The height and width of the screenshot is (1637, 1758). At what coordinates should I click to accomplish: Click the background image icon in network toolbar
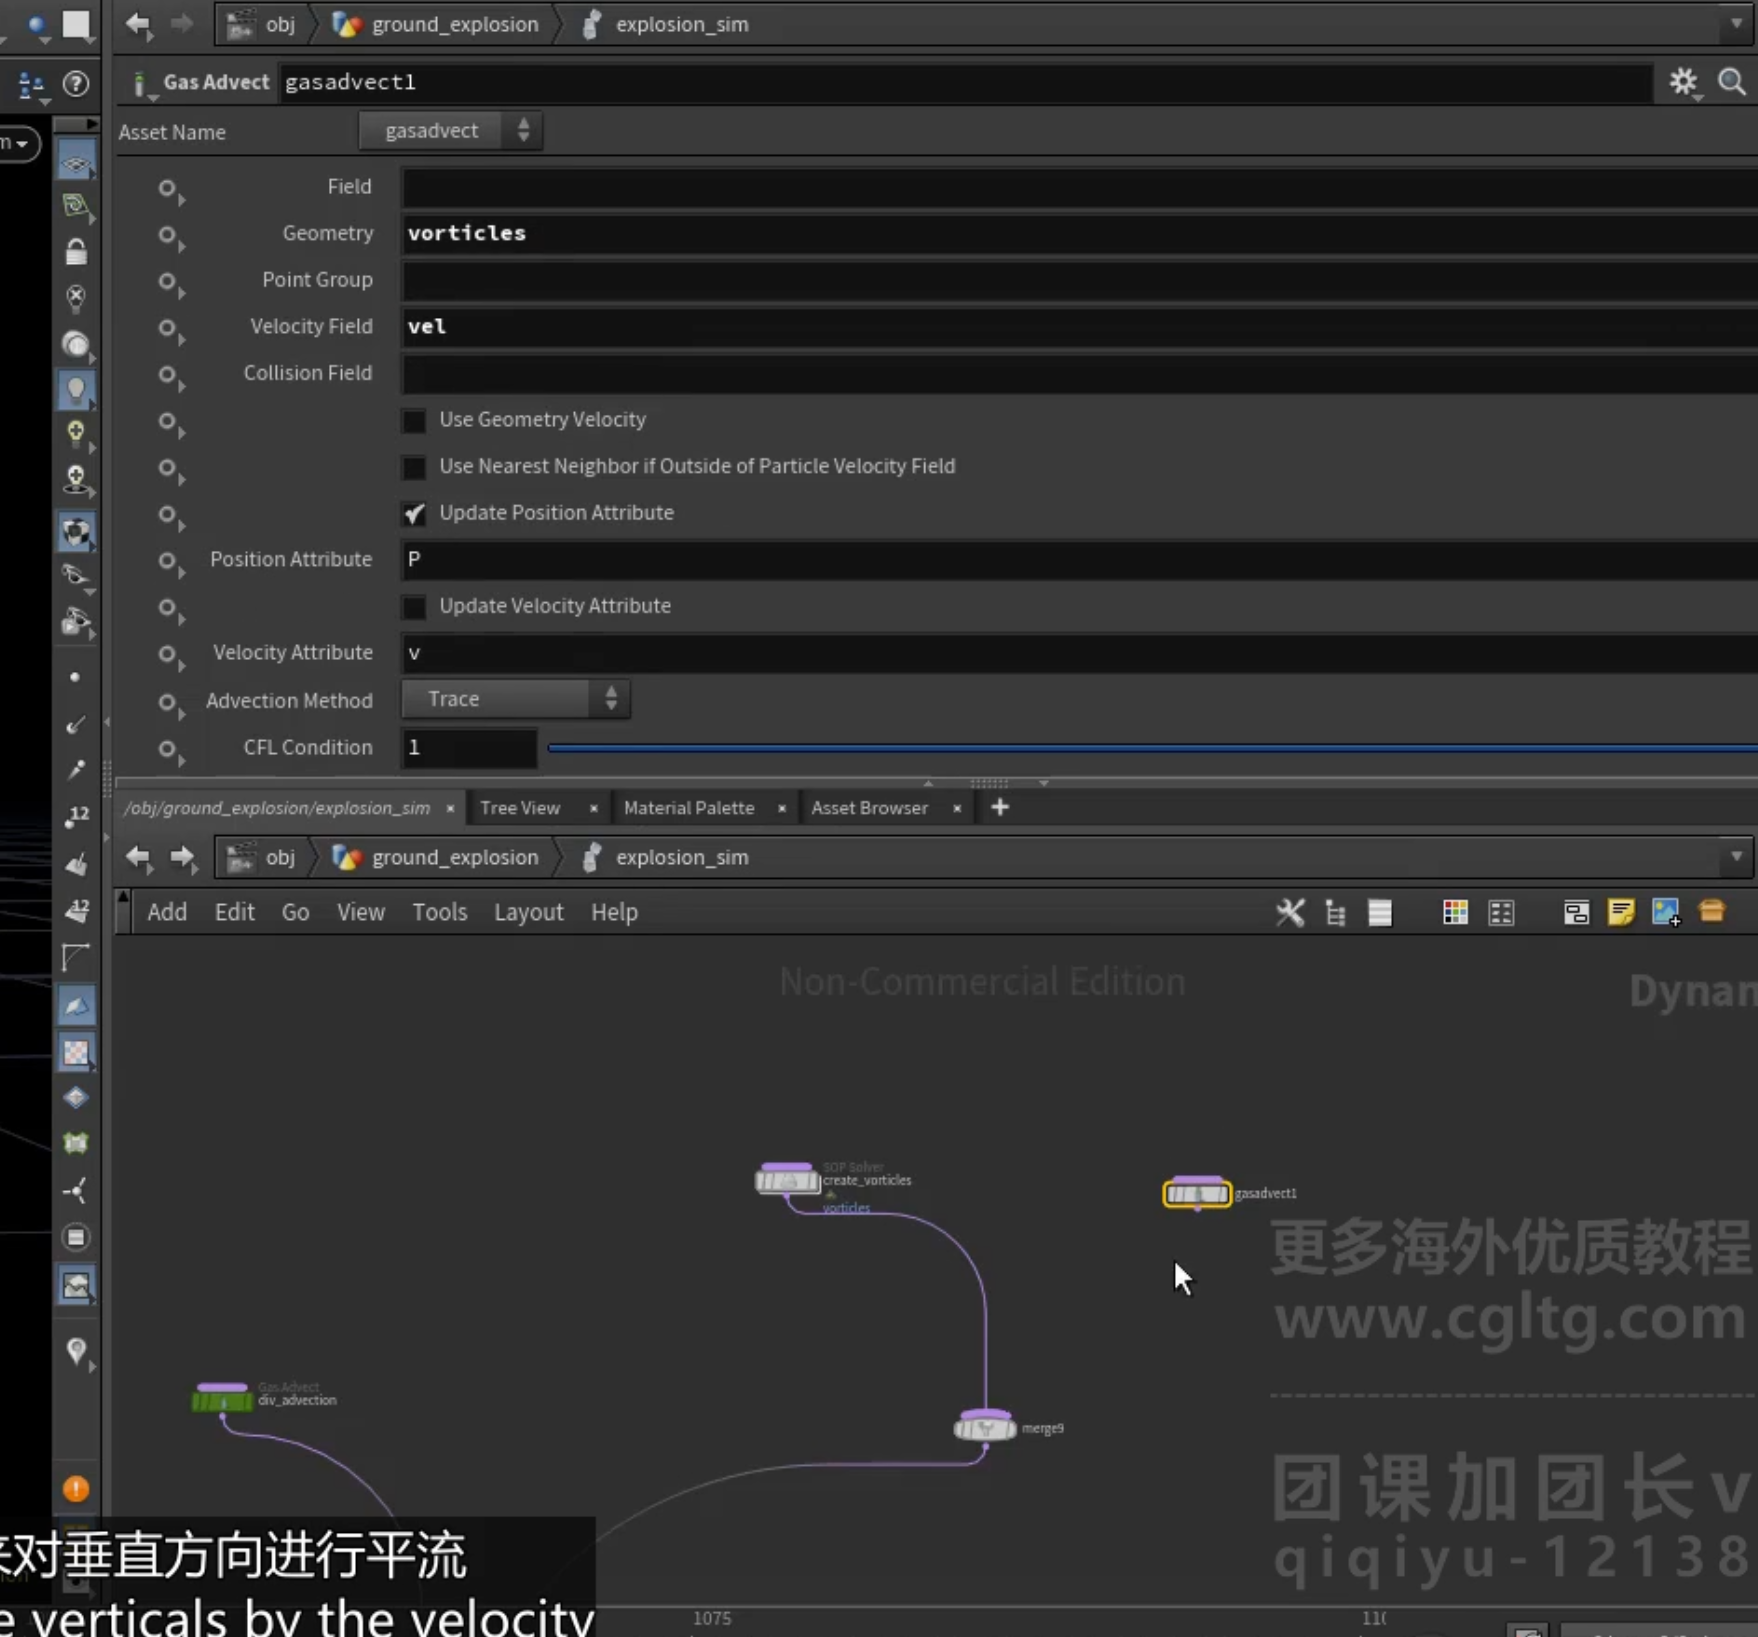[1666, 912]
